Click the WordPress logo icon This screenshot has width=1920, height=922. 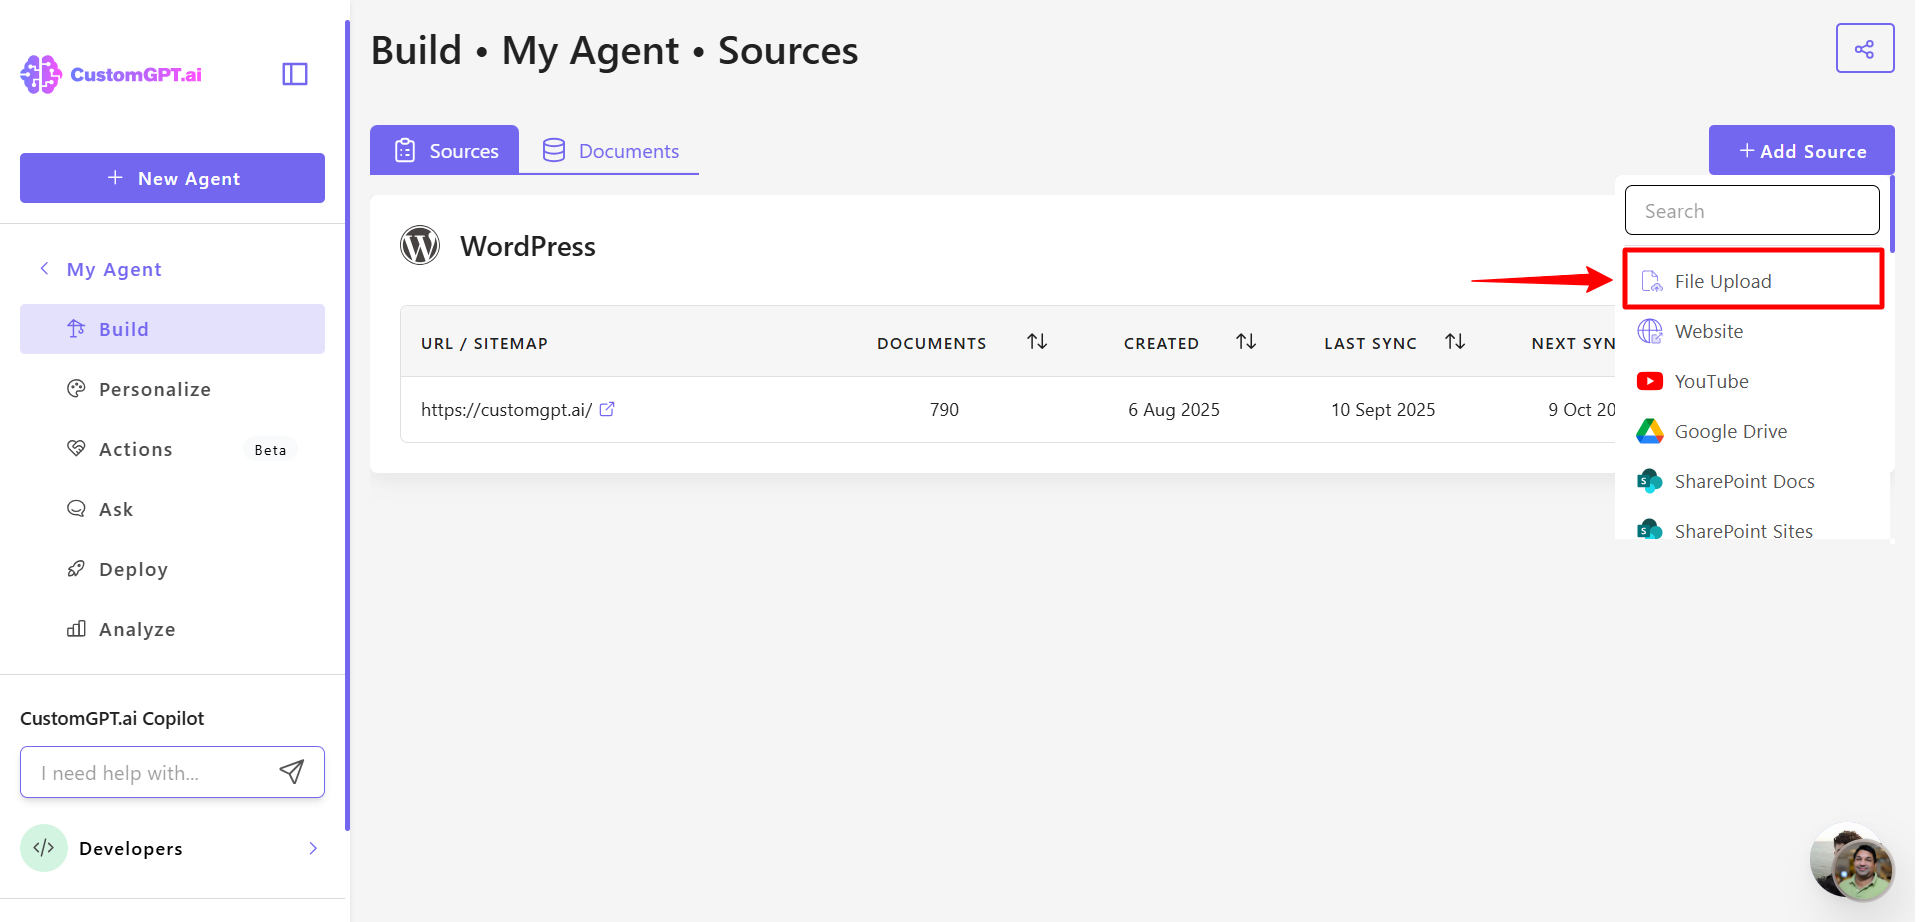click(420, 245)
